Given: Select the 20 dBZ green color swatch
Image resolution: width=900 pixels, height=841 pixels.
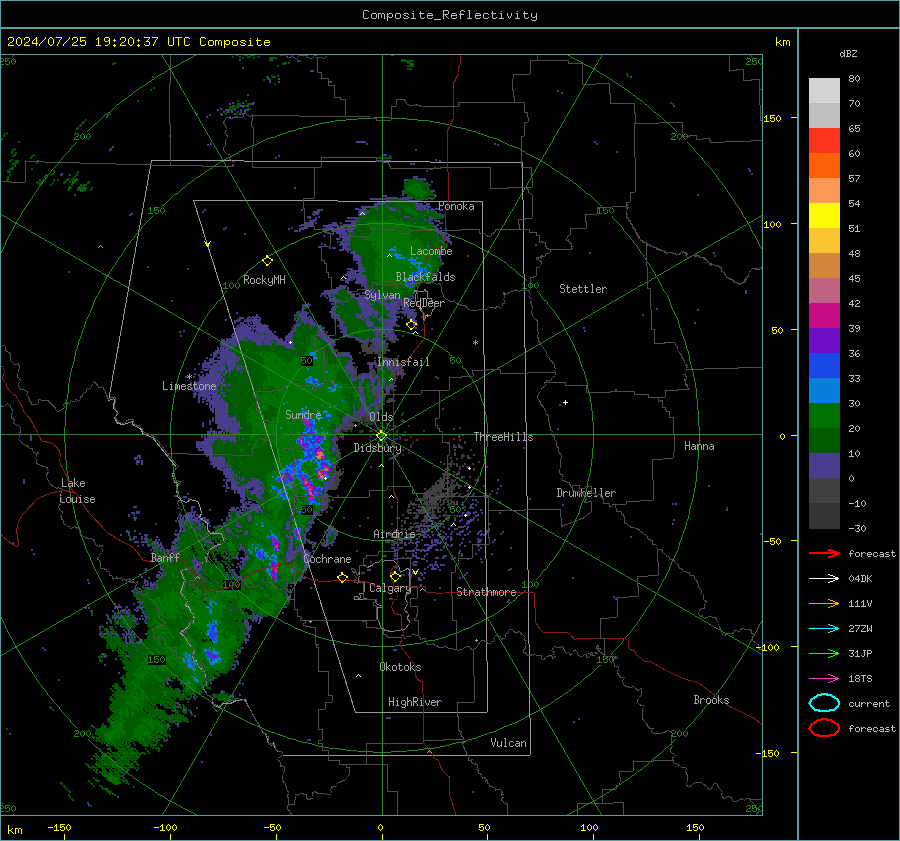Looking at the screenshot, I should point(824,416).
